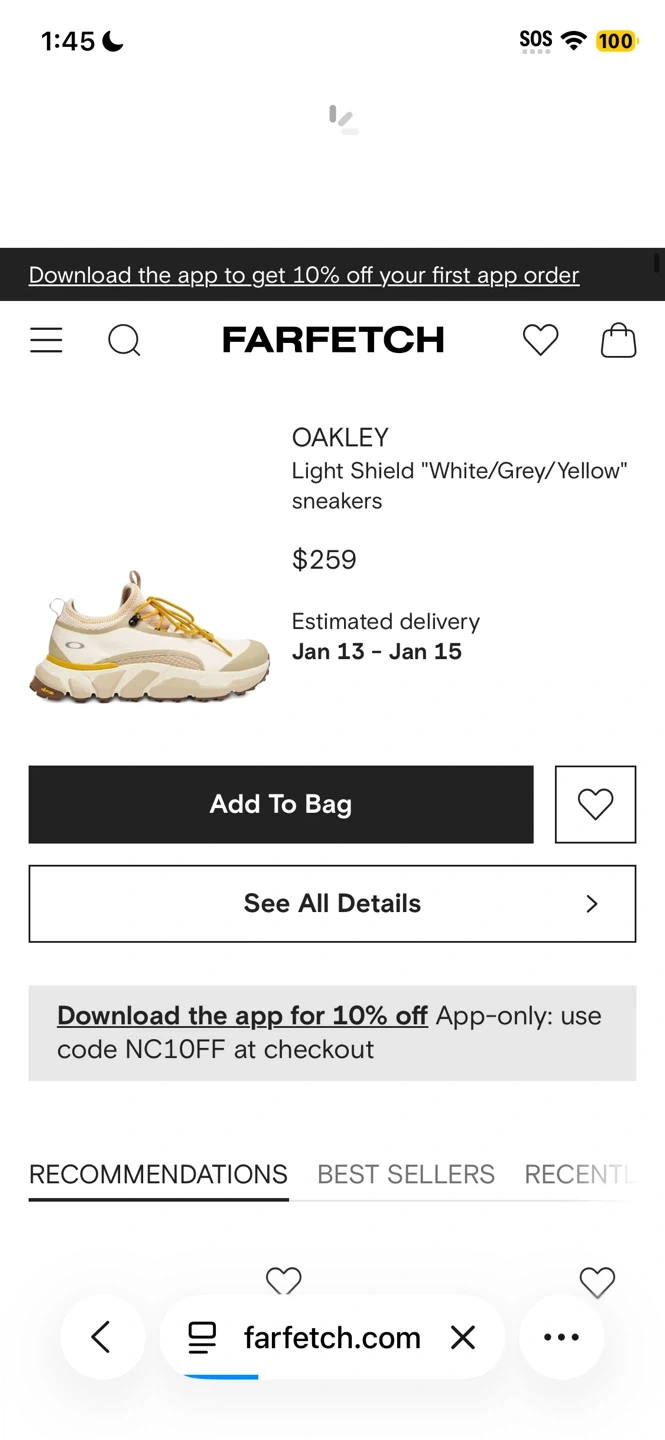Viewport: 665px width, 1440px height.
Task: Switch to the Best Sellers tab
Action: [x=406, y=1174]
